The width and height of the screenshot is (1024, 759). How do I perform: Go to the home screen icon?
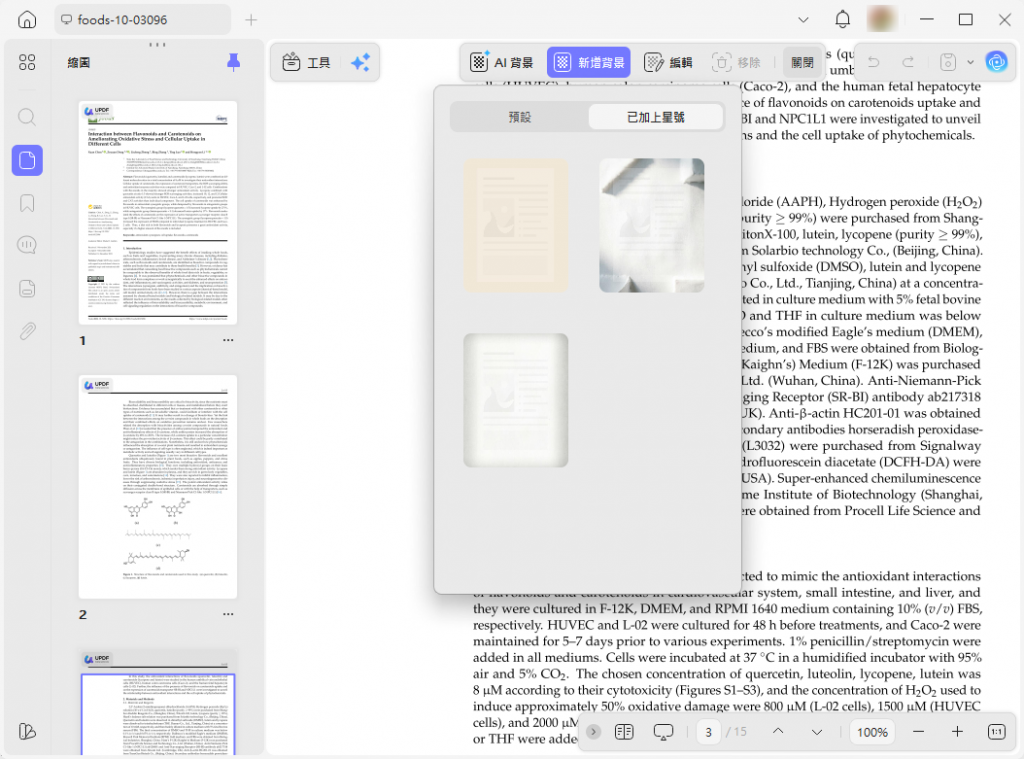(x=27, y=20)
